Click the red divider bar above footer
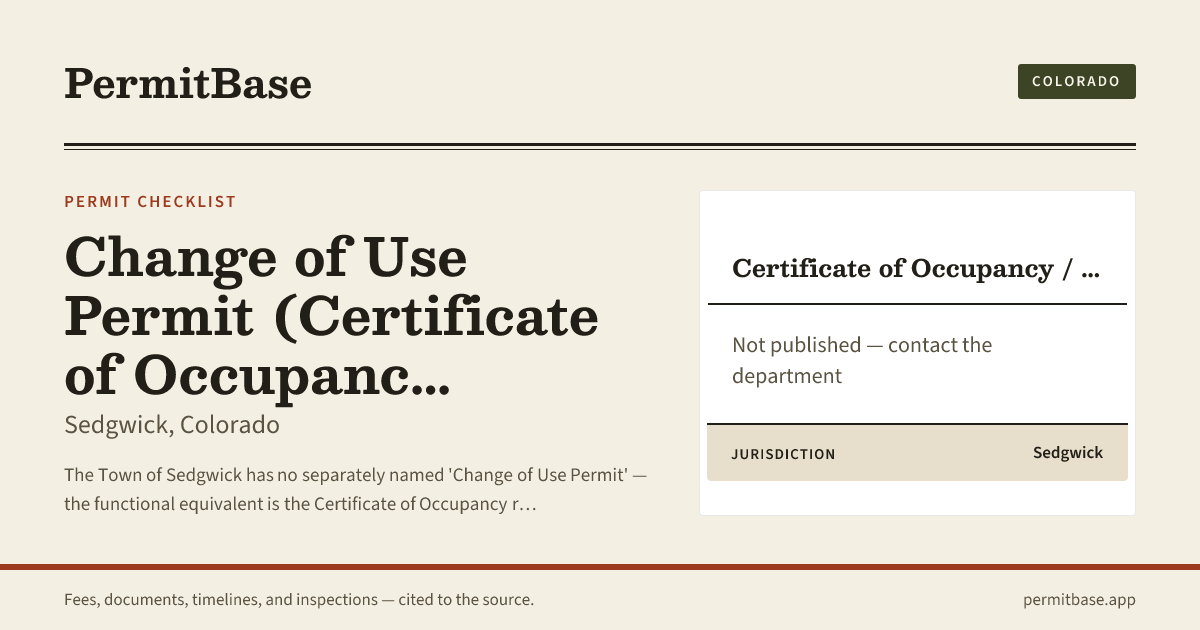Viewport: 1200px width, 630px height. [x=600, y=567]
